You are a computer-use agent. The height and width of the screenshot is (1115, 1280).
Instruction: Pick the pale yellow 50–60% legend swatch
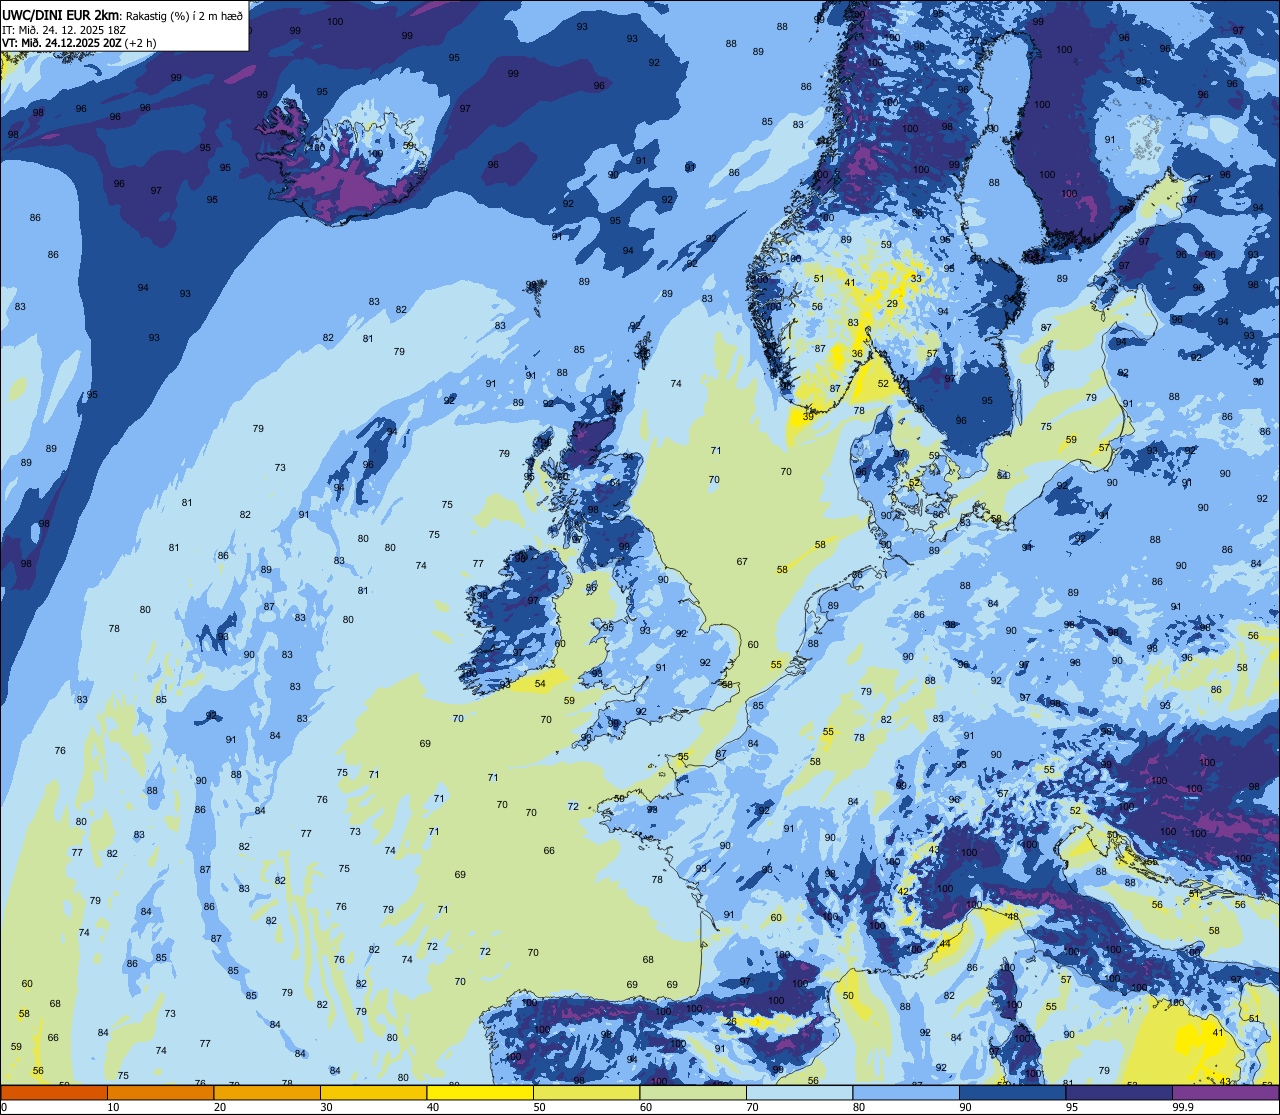586,1093
